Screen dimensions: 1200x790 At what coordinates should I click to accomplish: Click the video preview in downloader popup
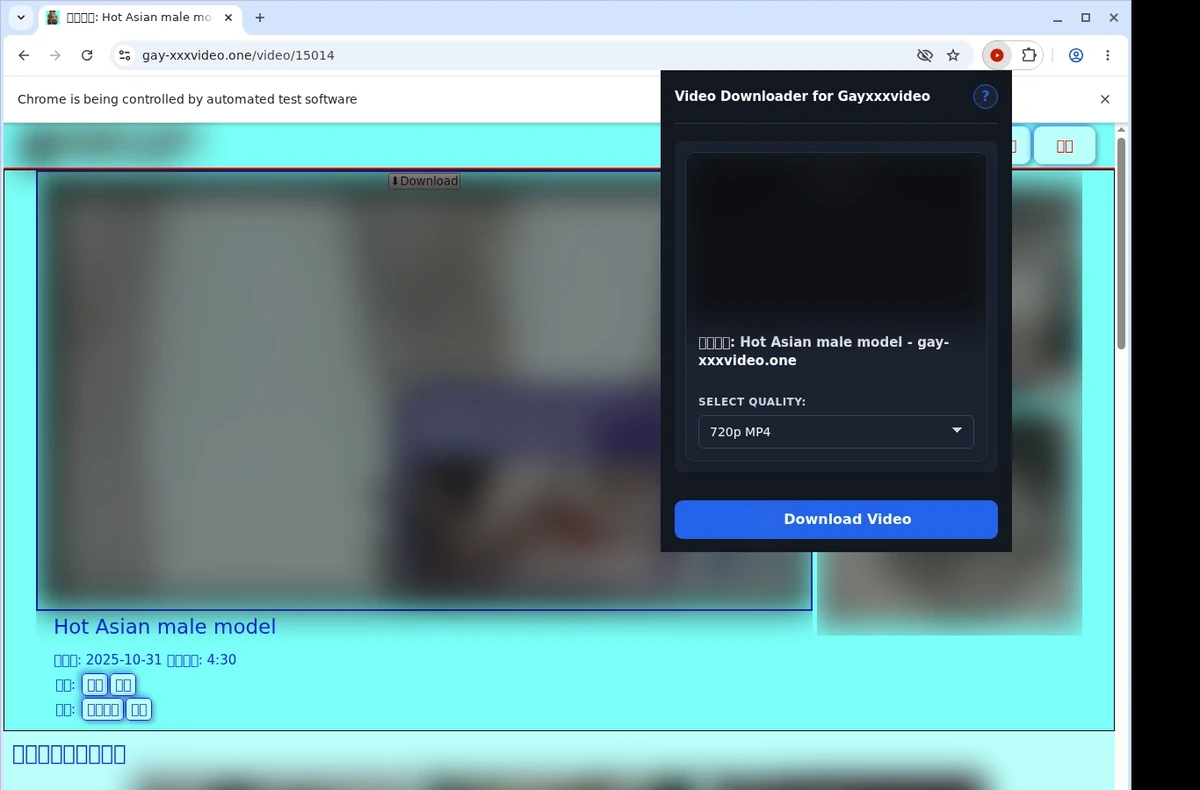coord(836,237)
